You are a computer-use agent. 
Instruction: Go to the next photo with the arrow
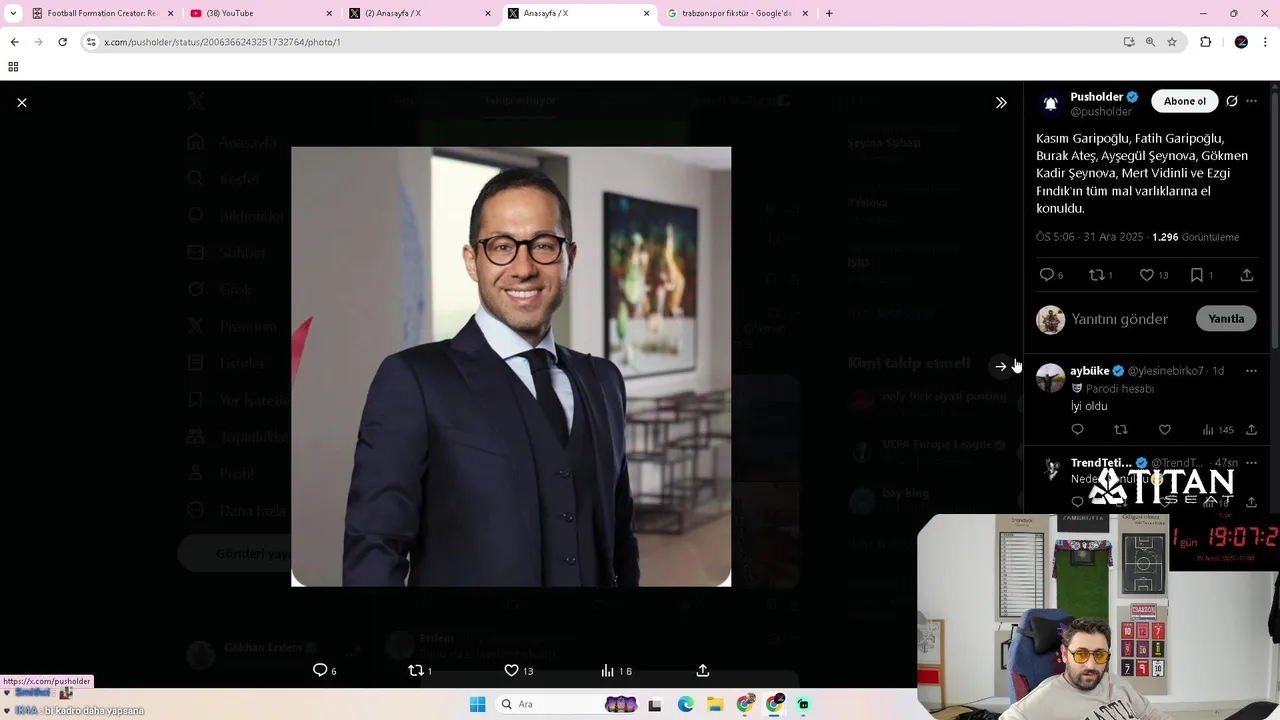pyautogui.click(x=1001, y=367)
